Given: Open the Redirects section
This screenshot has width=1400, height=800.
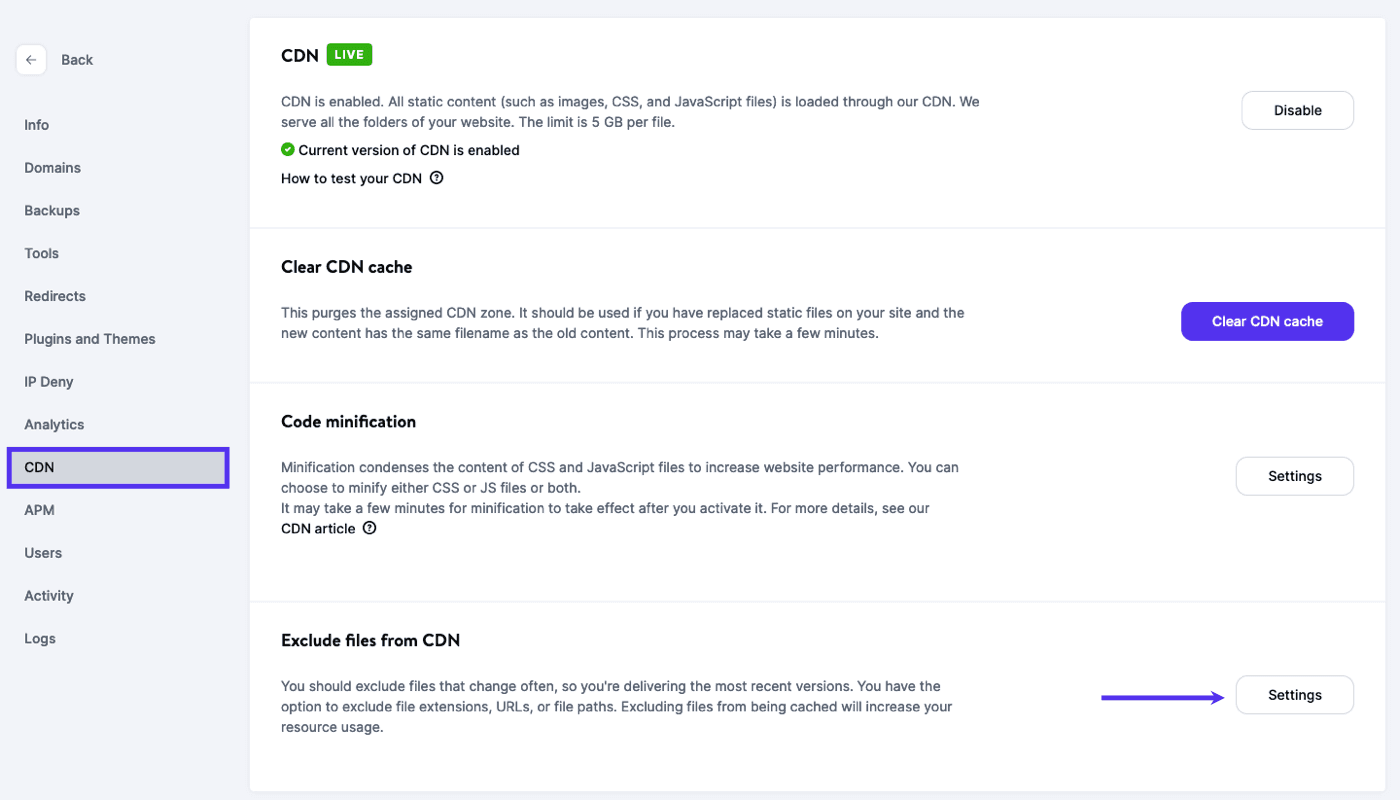Looking at the screenshot, I should click(54, 296).
